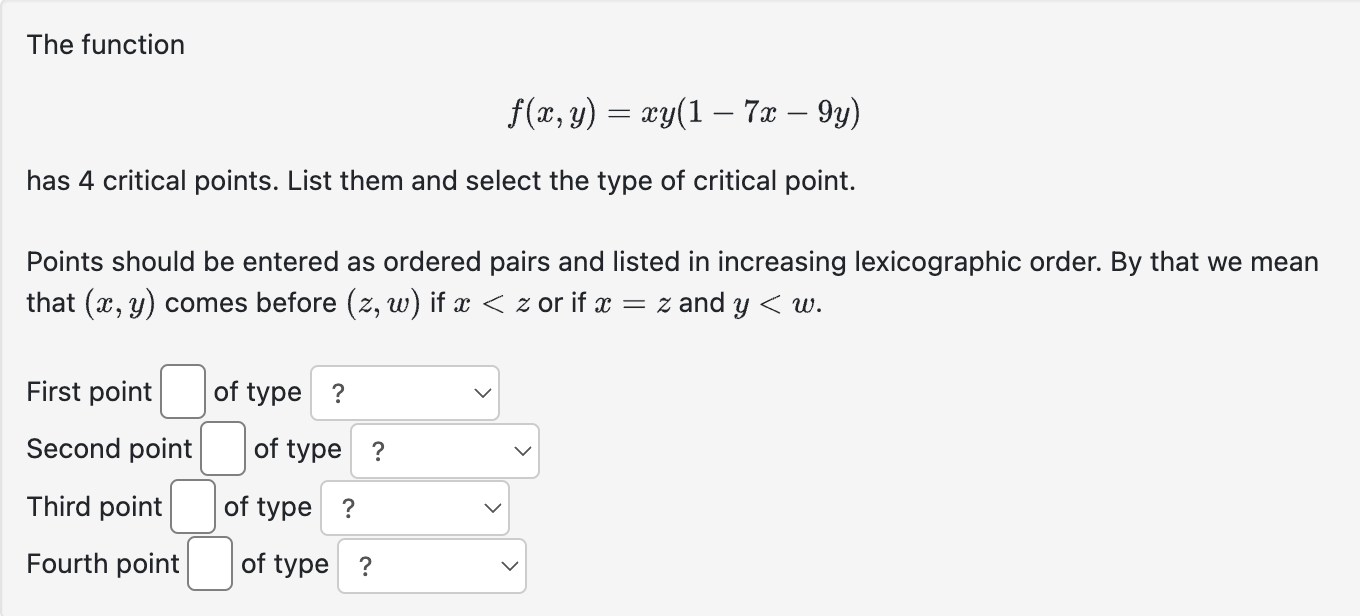Click the 'The function' heading text
The height and width of the screenshot is (616, 1360).
[x=105, y=44]
